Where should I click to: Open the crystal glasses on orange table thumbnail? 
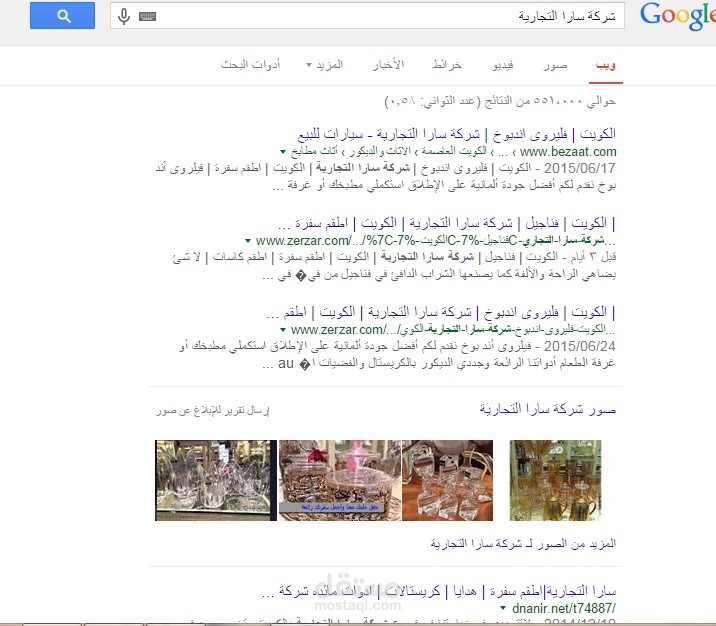(x=448, y=480)
